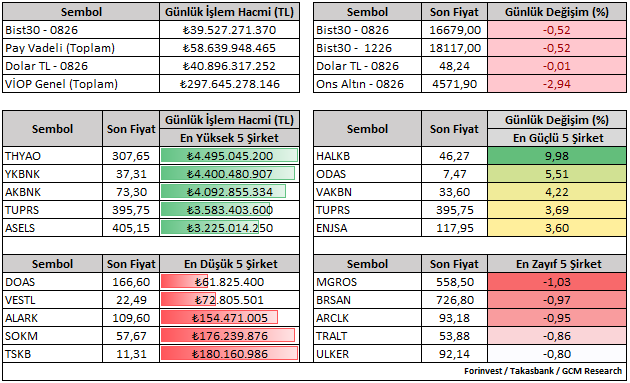Click the Dolar TL - 0826 price 48,24
Image resolution: width=630 pixels, height=383 pixels.
(454, 66)
